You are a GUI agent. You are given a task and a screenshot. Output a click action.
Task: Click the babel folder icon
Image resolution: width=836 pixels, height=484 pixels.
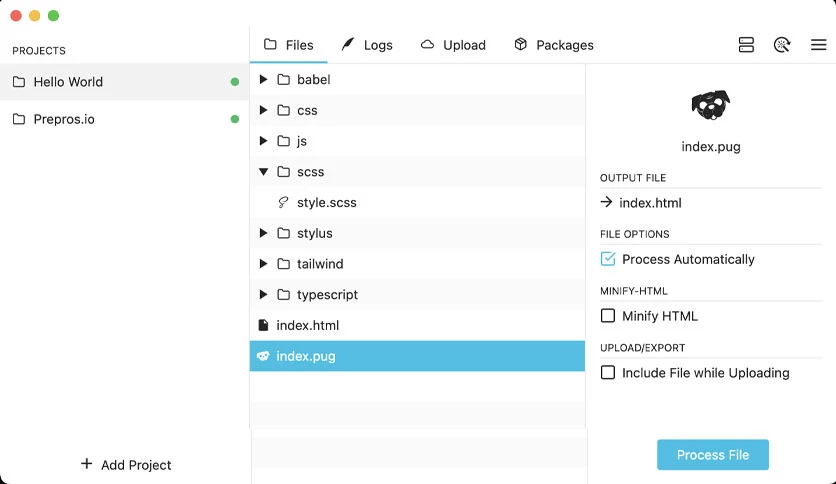(x=284, y=79)
